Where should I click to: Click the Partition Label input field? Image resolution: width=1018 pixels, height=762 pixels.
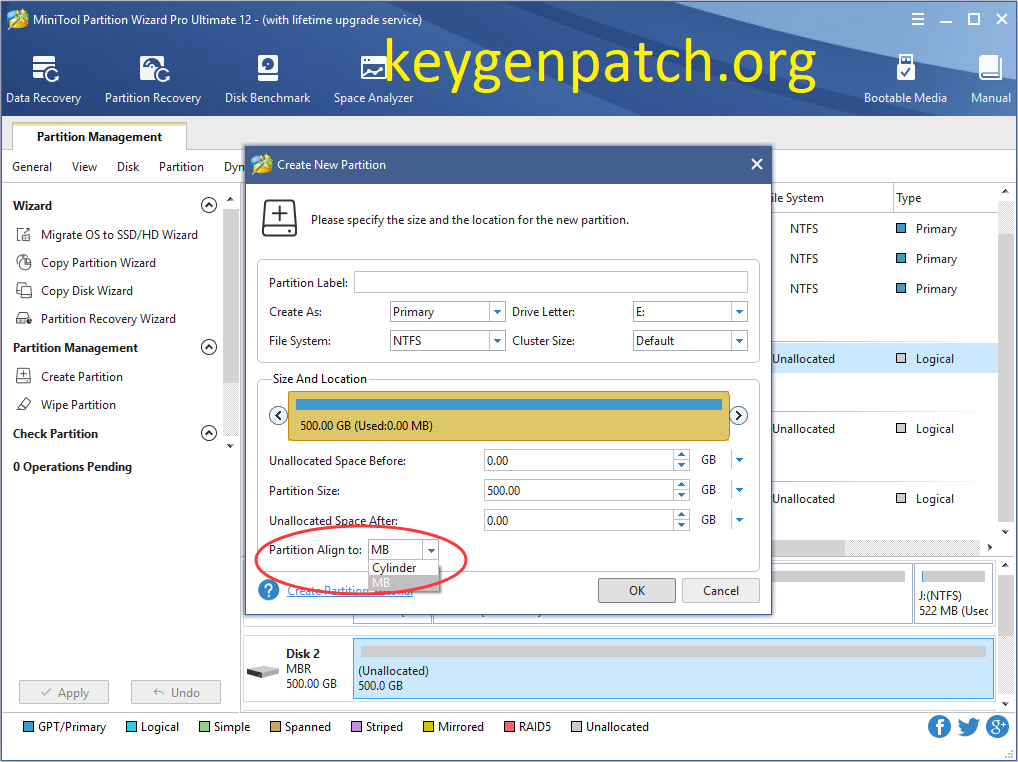coord(551,282)
